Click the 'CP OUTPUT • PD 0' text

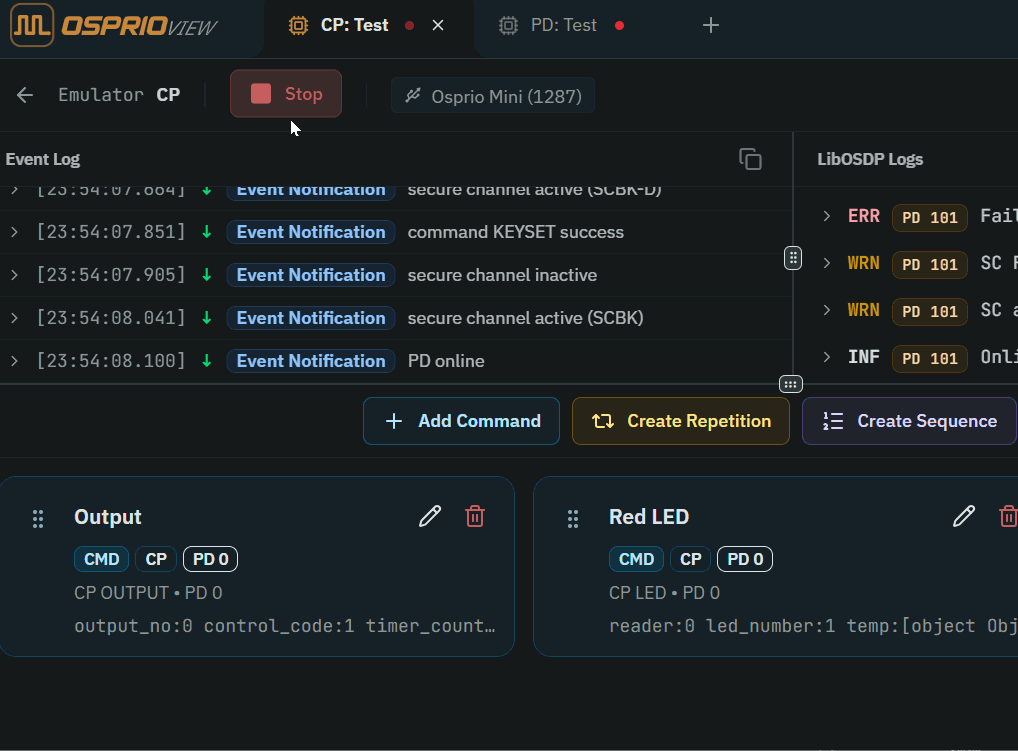click(x=148, y=593)
